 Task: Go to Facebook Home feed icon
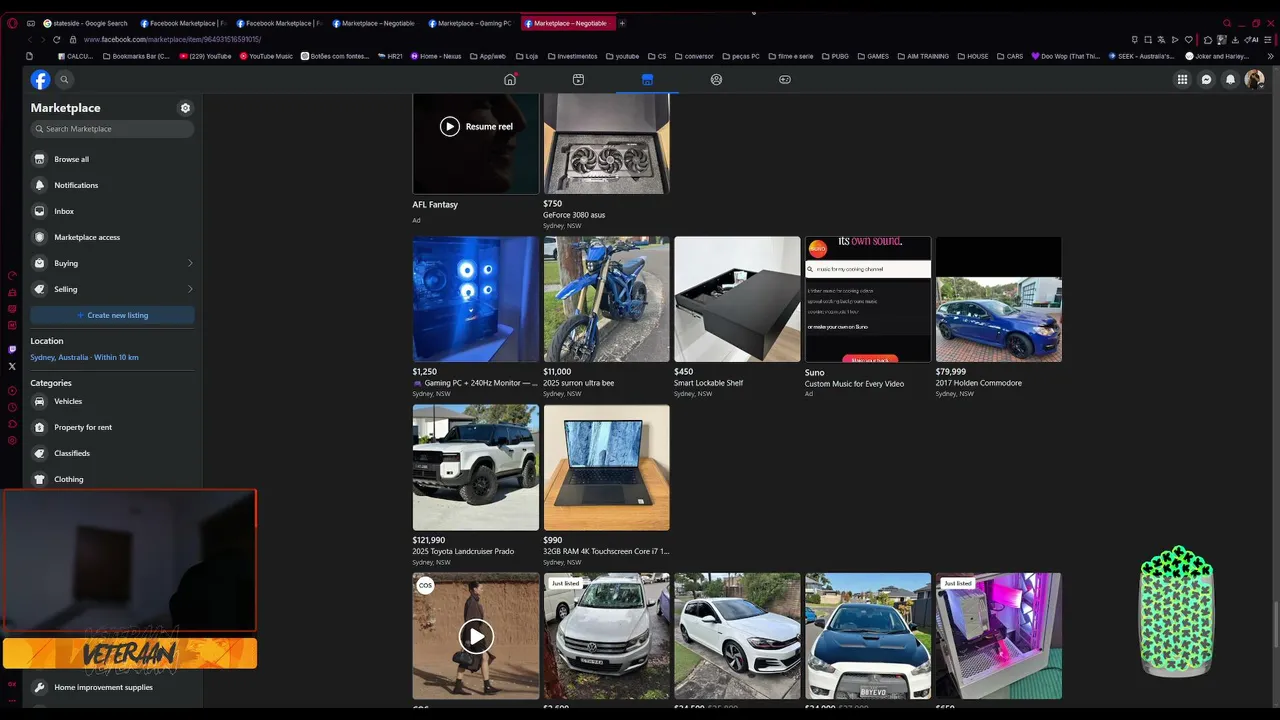click(x=510, y=79)
